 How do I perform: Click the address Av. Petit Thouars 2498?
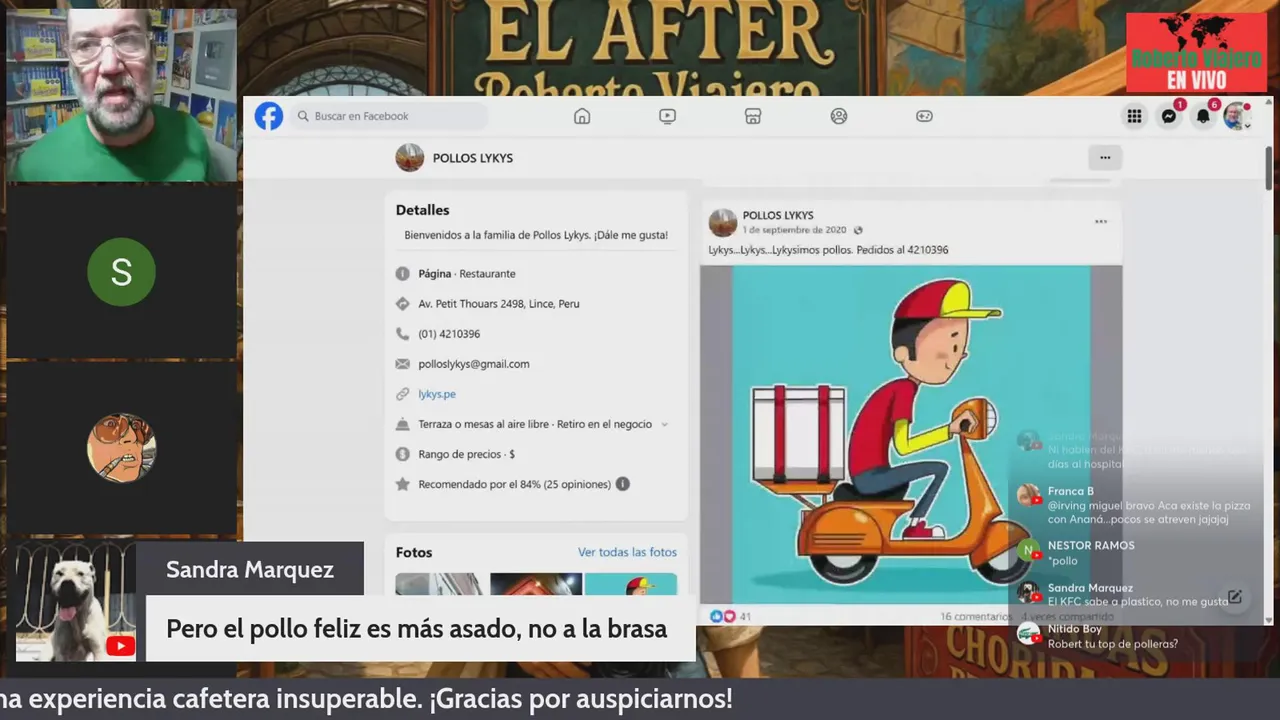(499, 304)
